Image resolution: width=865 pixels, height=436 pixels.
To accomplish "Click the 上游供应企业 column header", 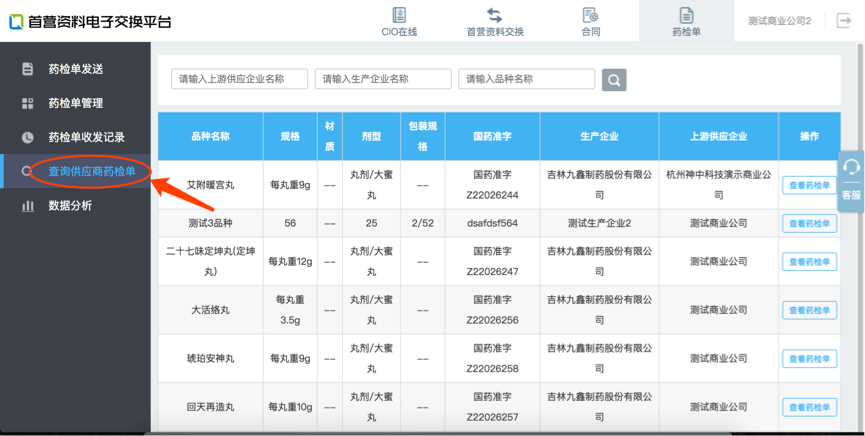I will 718,136.
